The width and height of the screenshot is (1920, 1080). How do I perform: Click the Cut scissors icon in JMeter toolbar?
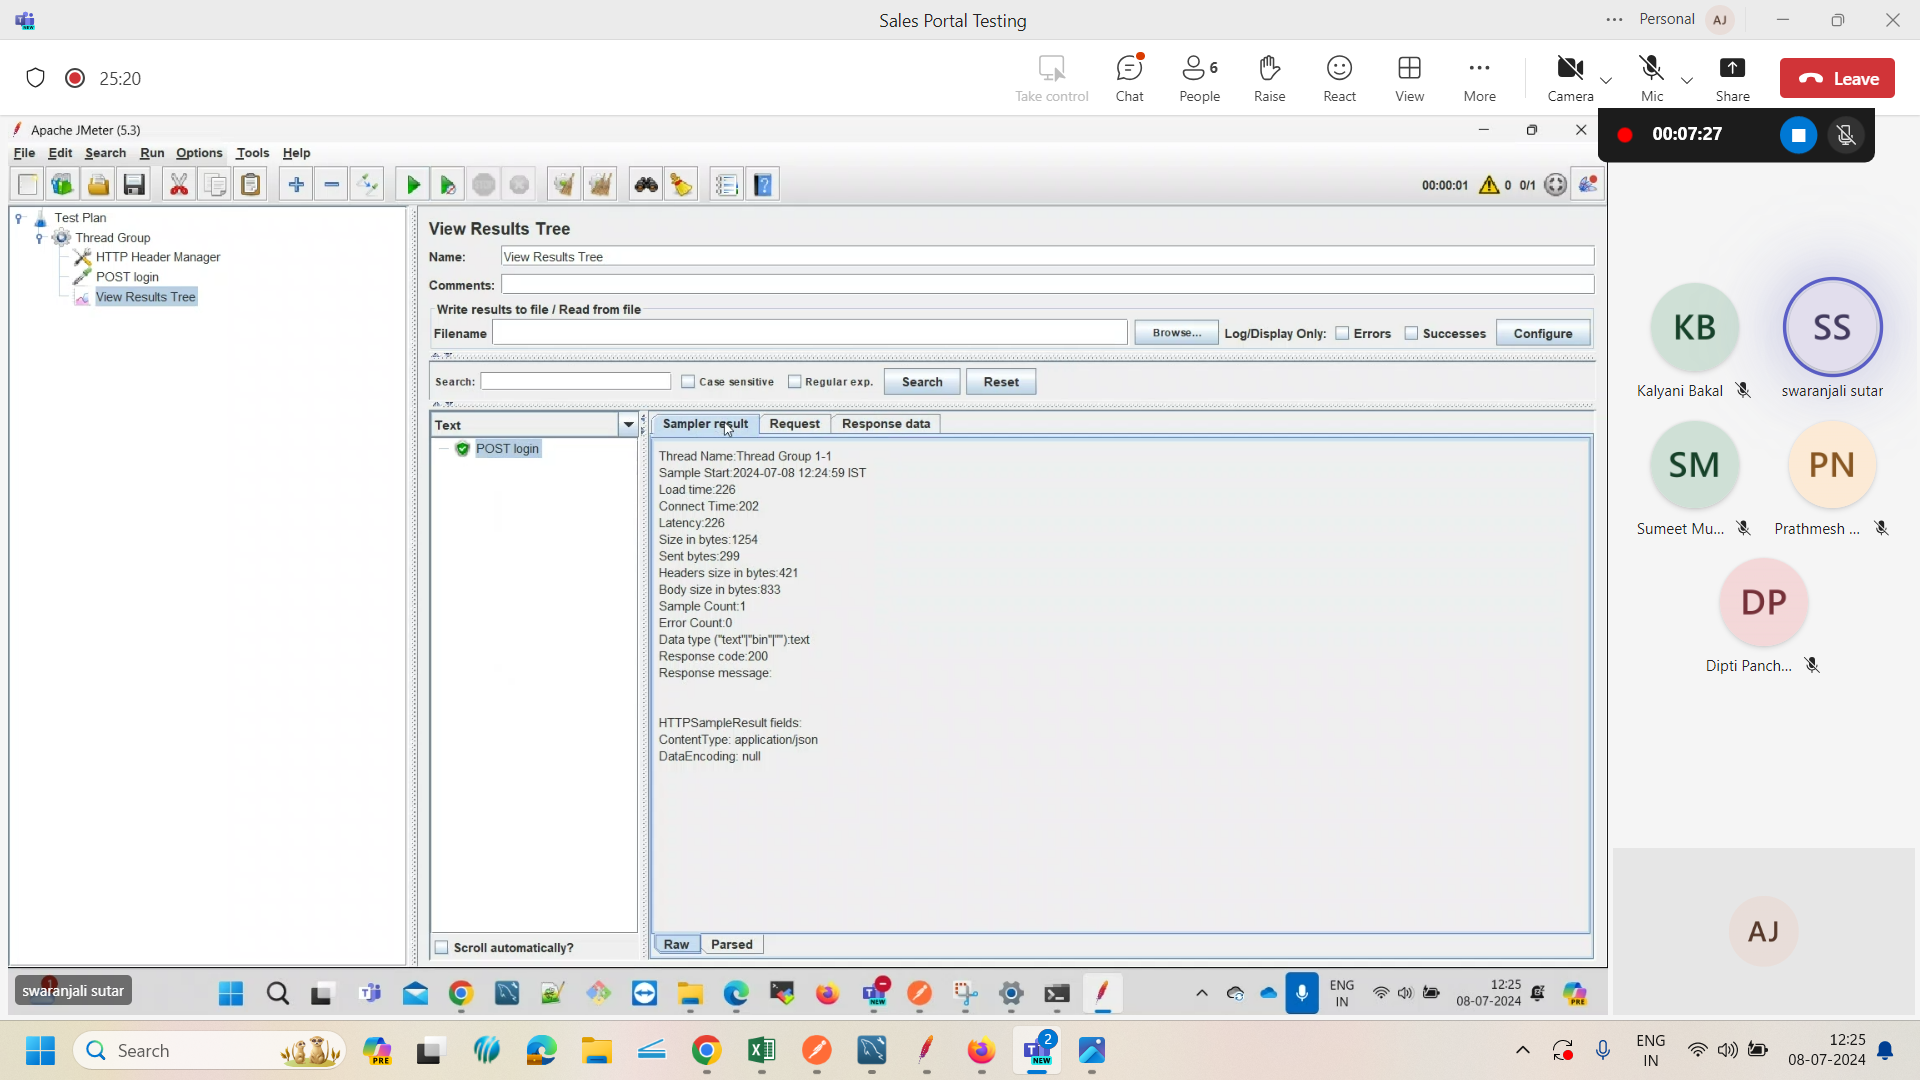[179, 185]
